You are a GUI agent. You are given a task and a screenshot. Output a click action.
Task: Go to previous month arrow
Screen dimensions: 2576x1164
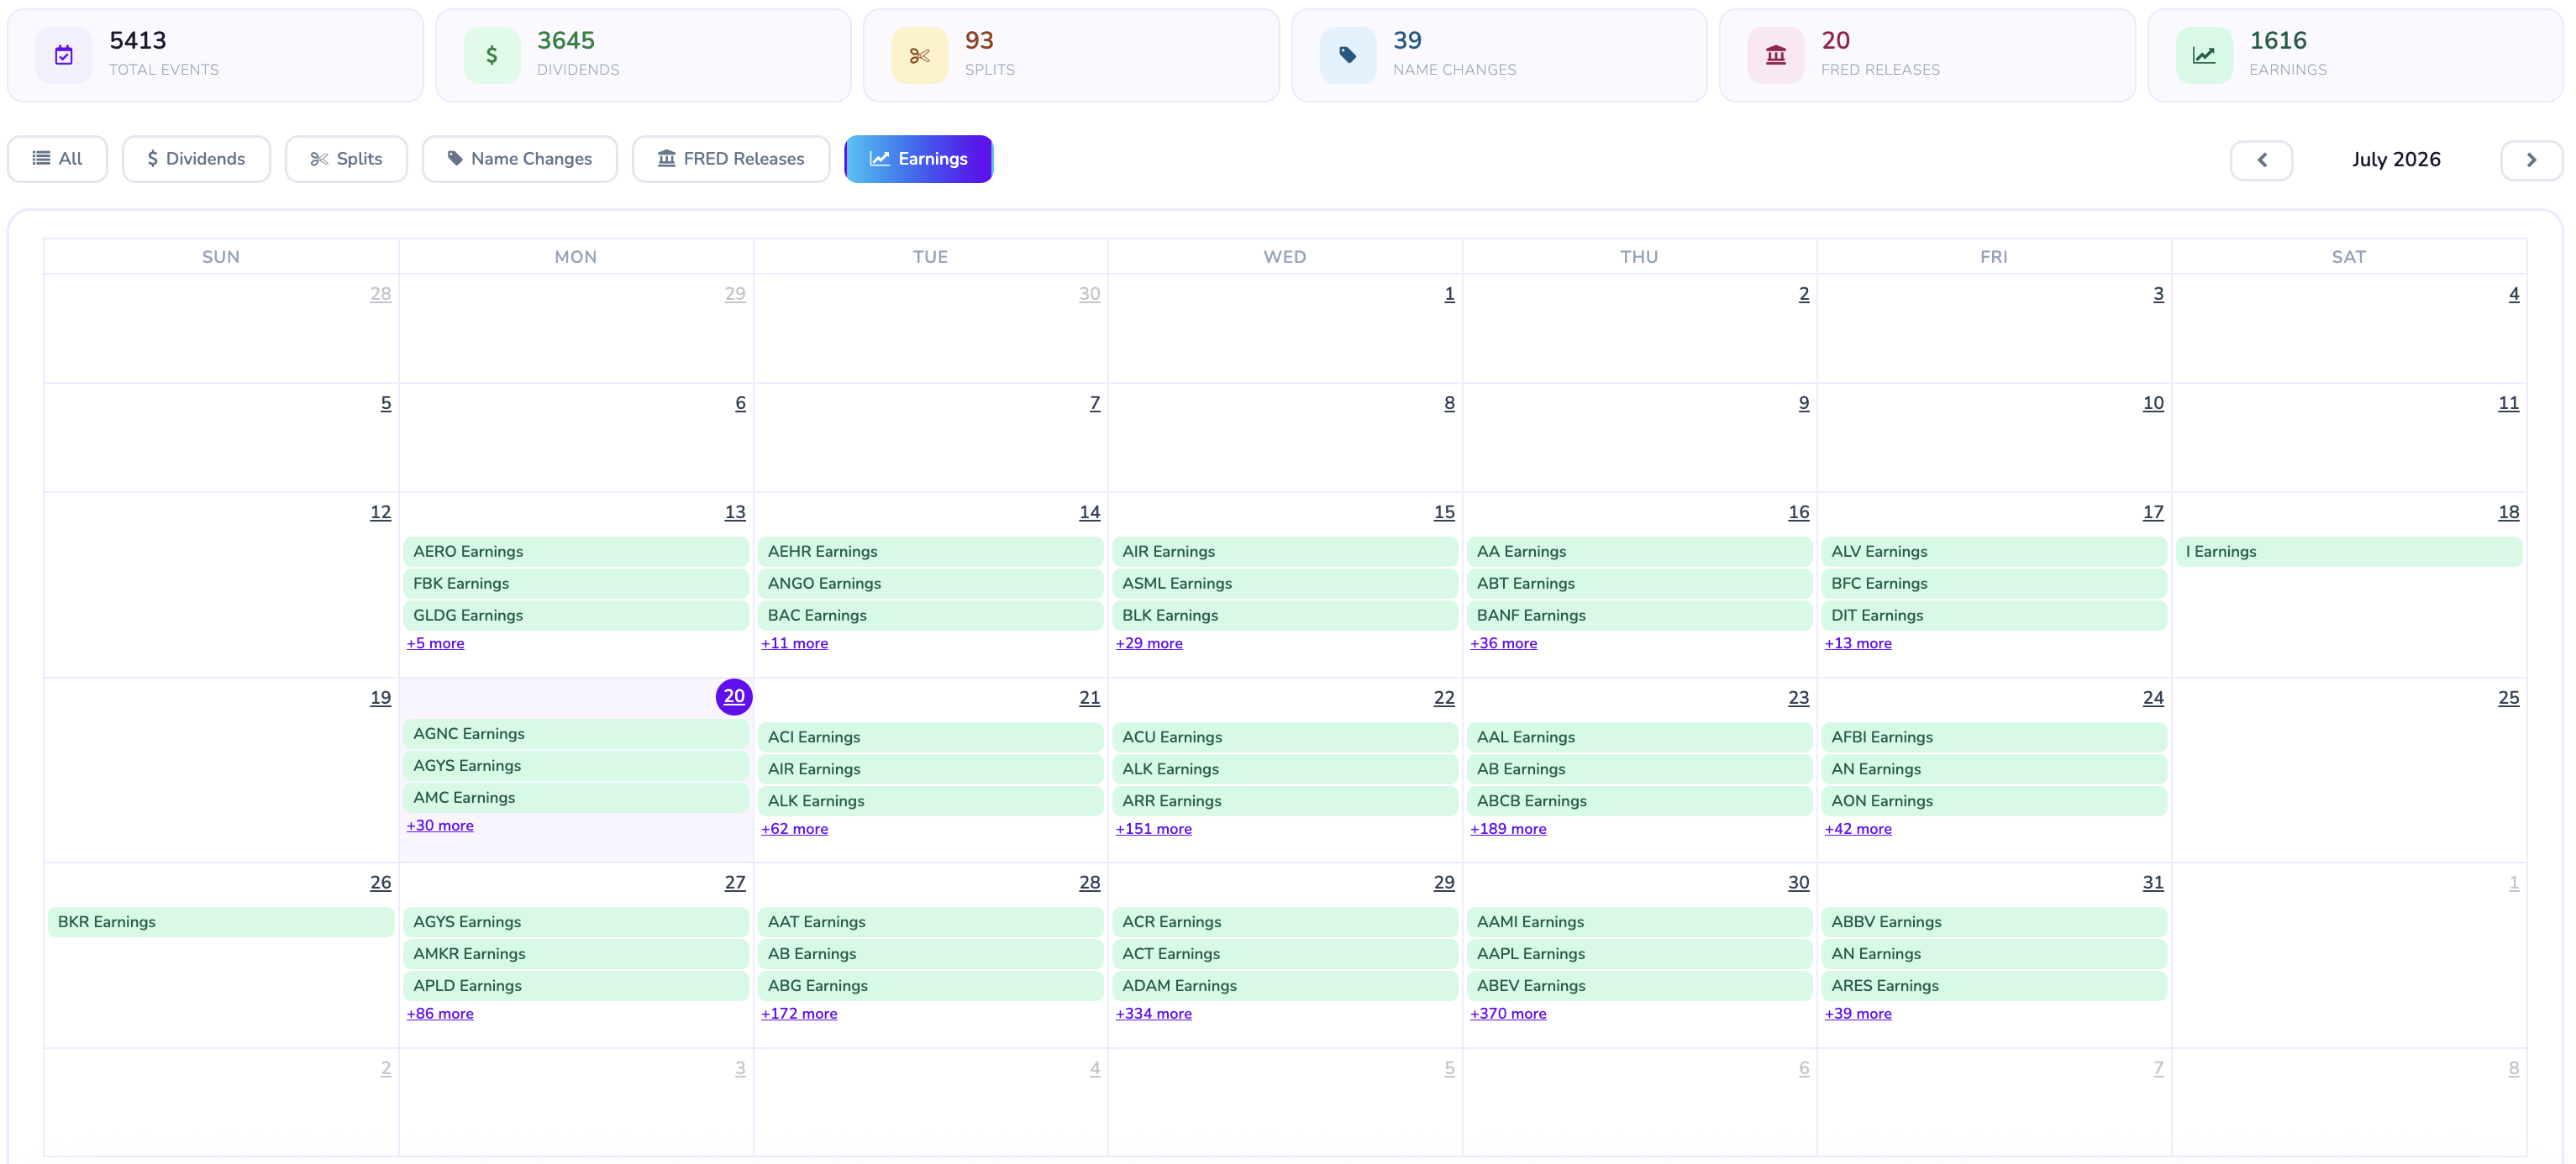click(x=2262, y=160)
